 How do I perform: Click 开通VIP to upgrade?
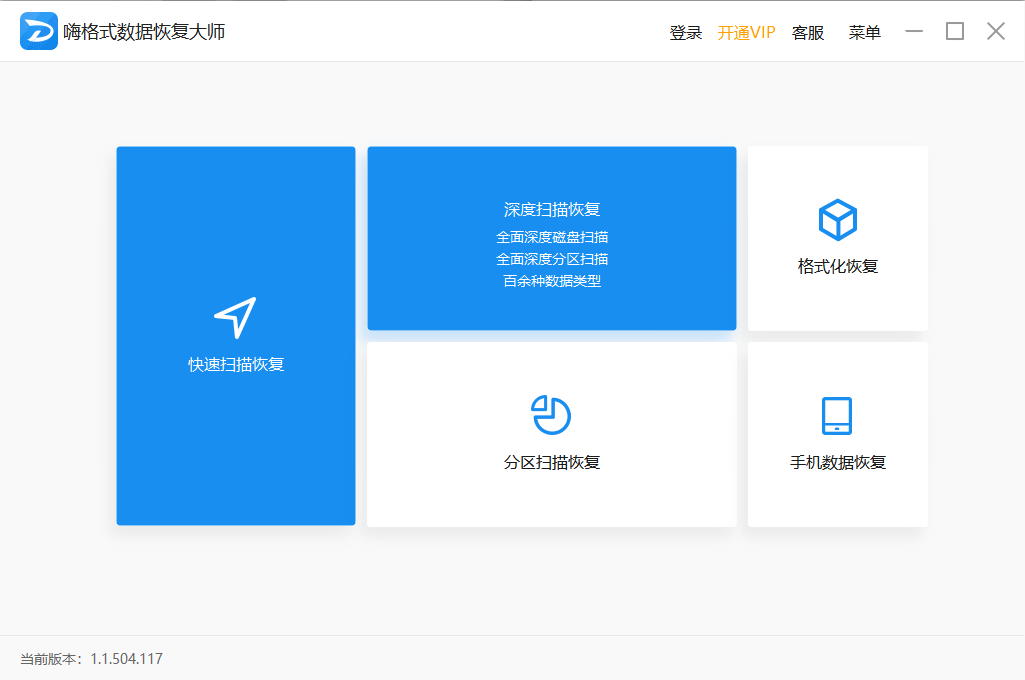point(746,33)
